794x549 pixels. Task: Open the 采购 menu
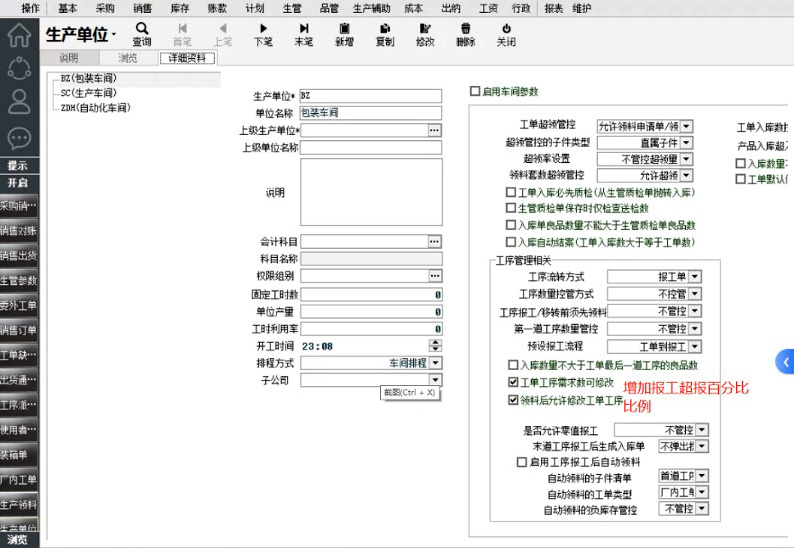(x=105, y=8)
